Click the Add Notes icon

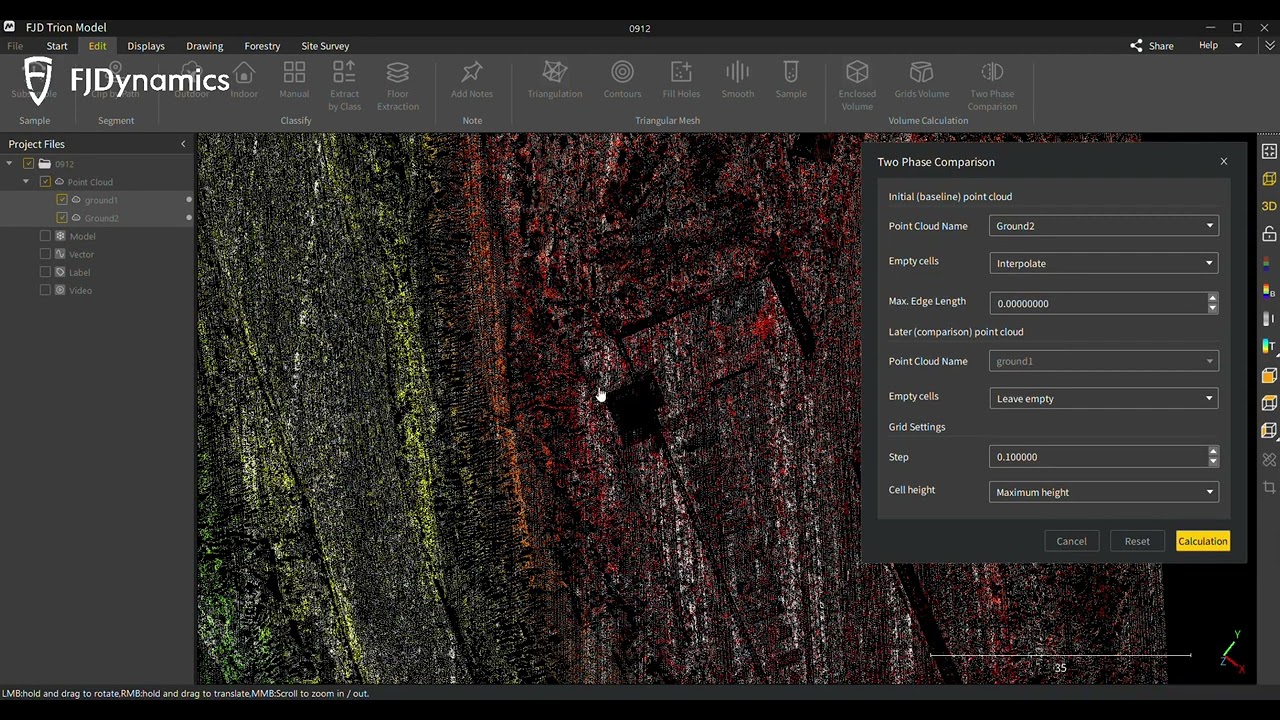pos(472,80)
